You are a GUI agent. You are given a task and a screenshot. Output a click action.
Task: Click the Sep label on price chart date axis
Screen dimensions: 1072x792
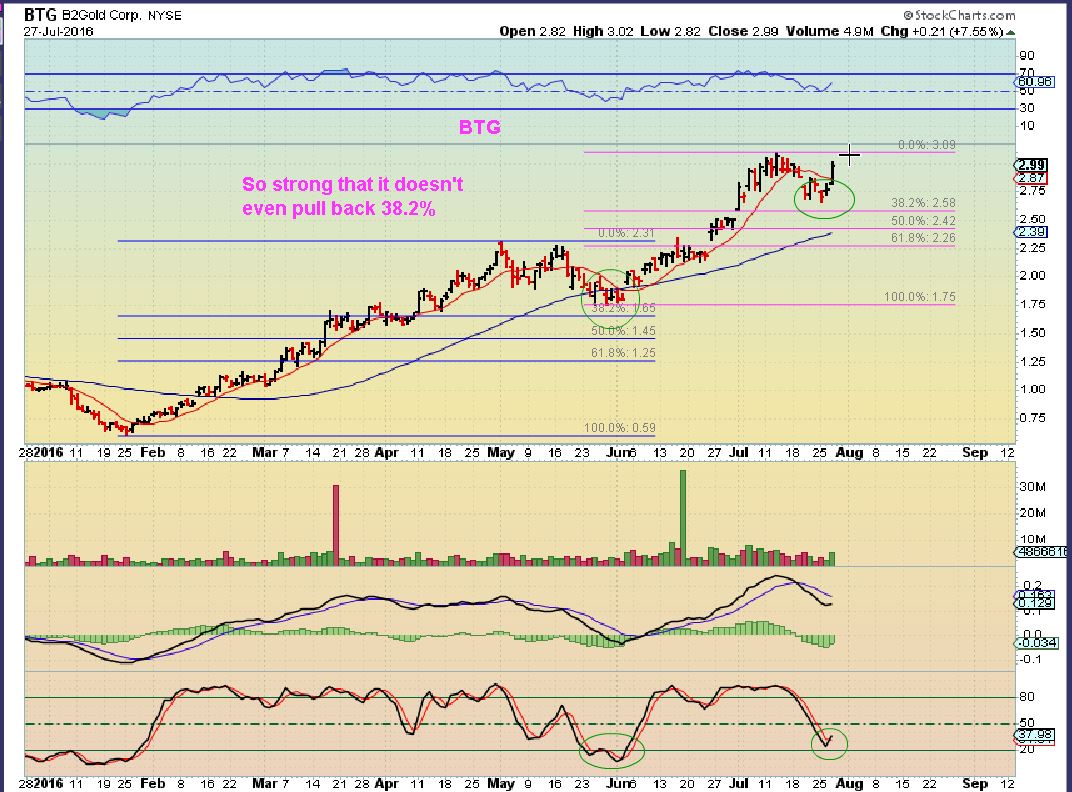[975, 453]
